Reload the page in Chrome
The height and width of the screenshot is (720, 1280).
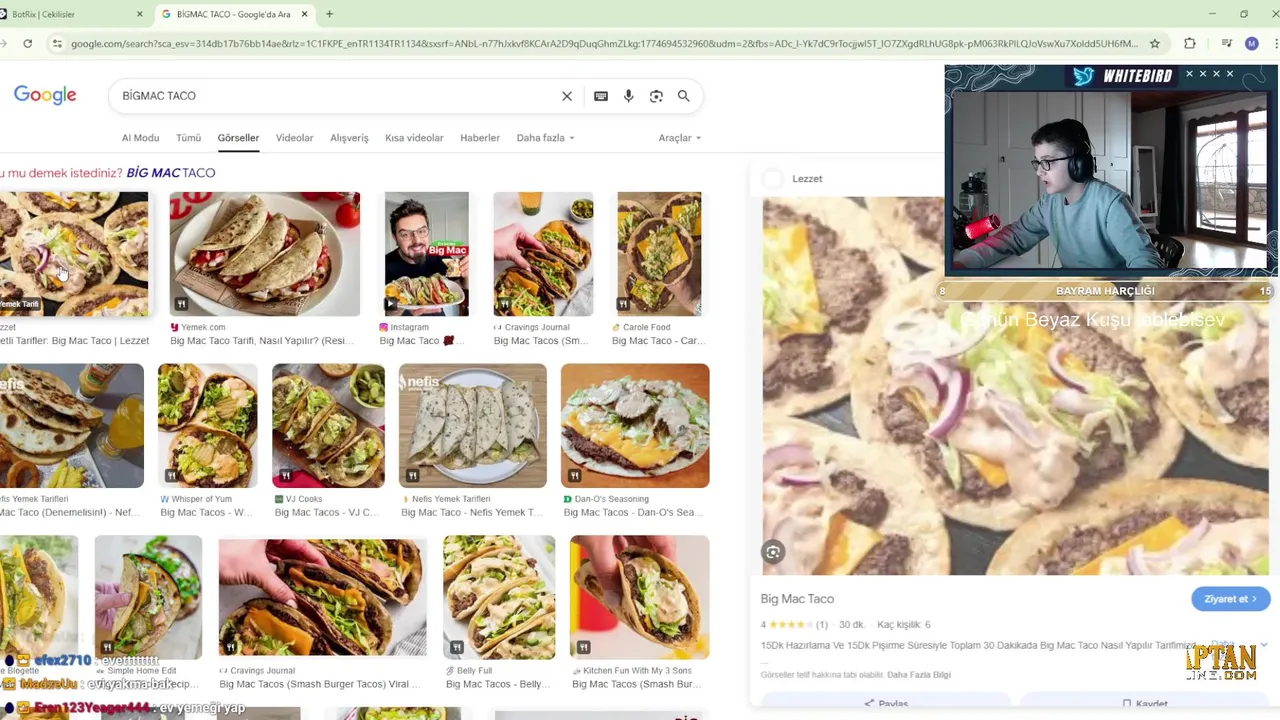click(x=28, y=43)
